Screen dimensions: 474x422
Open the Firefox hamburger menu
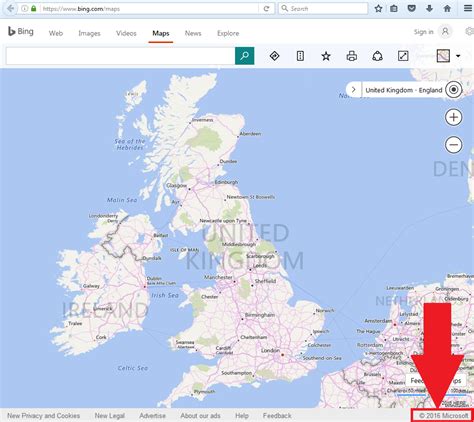pos(468,9)
